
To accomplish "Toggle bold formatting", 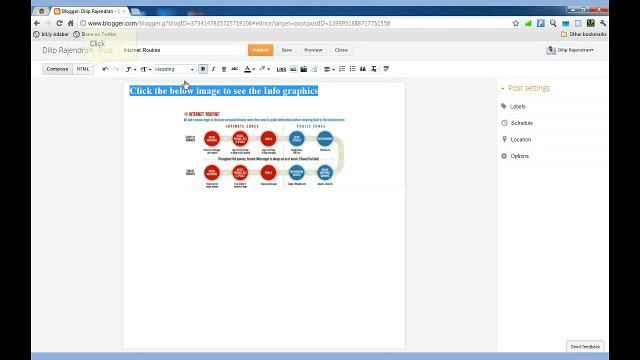I will pos(203,69).
